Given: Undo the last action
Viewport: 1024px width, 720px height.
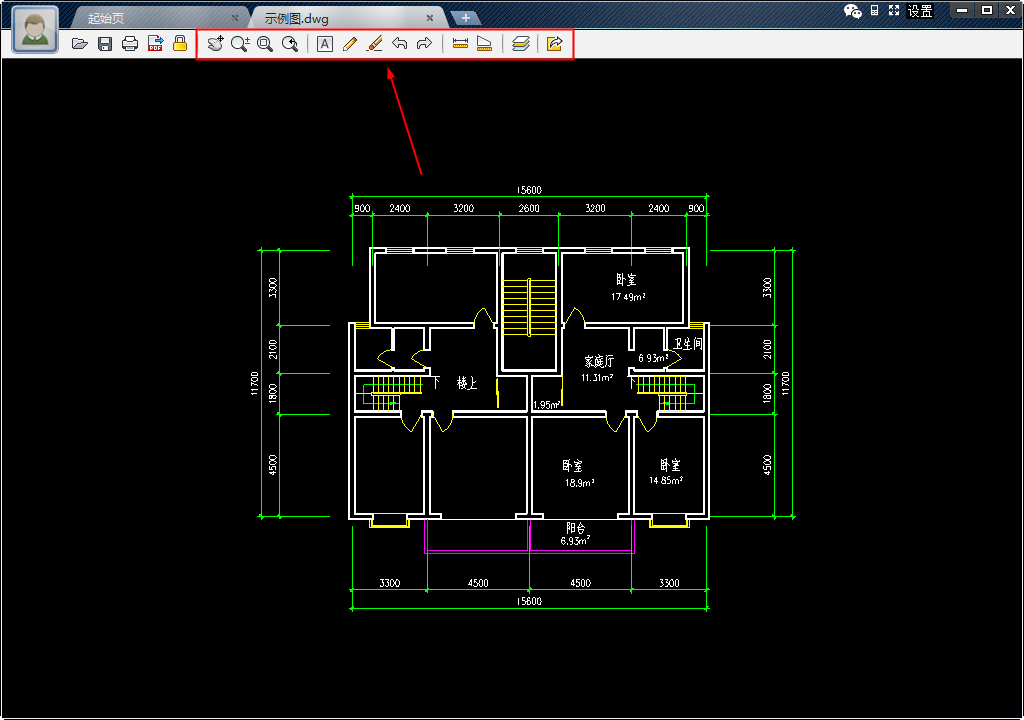Looking at the screenshot, I should (400, 44).
